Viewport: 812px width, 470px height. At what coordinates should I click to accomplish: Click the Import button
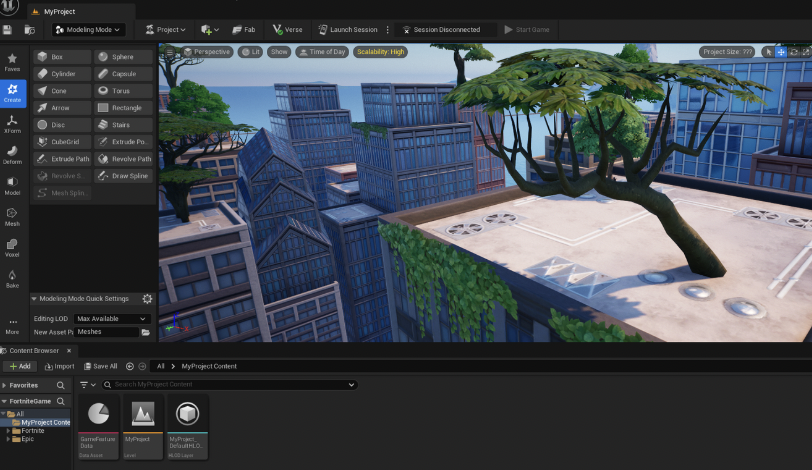click(60, 366)
